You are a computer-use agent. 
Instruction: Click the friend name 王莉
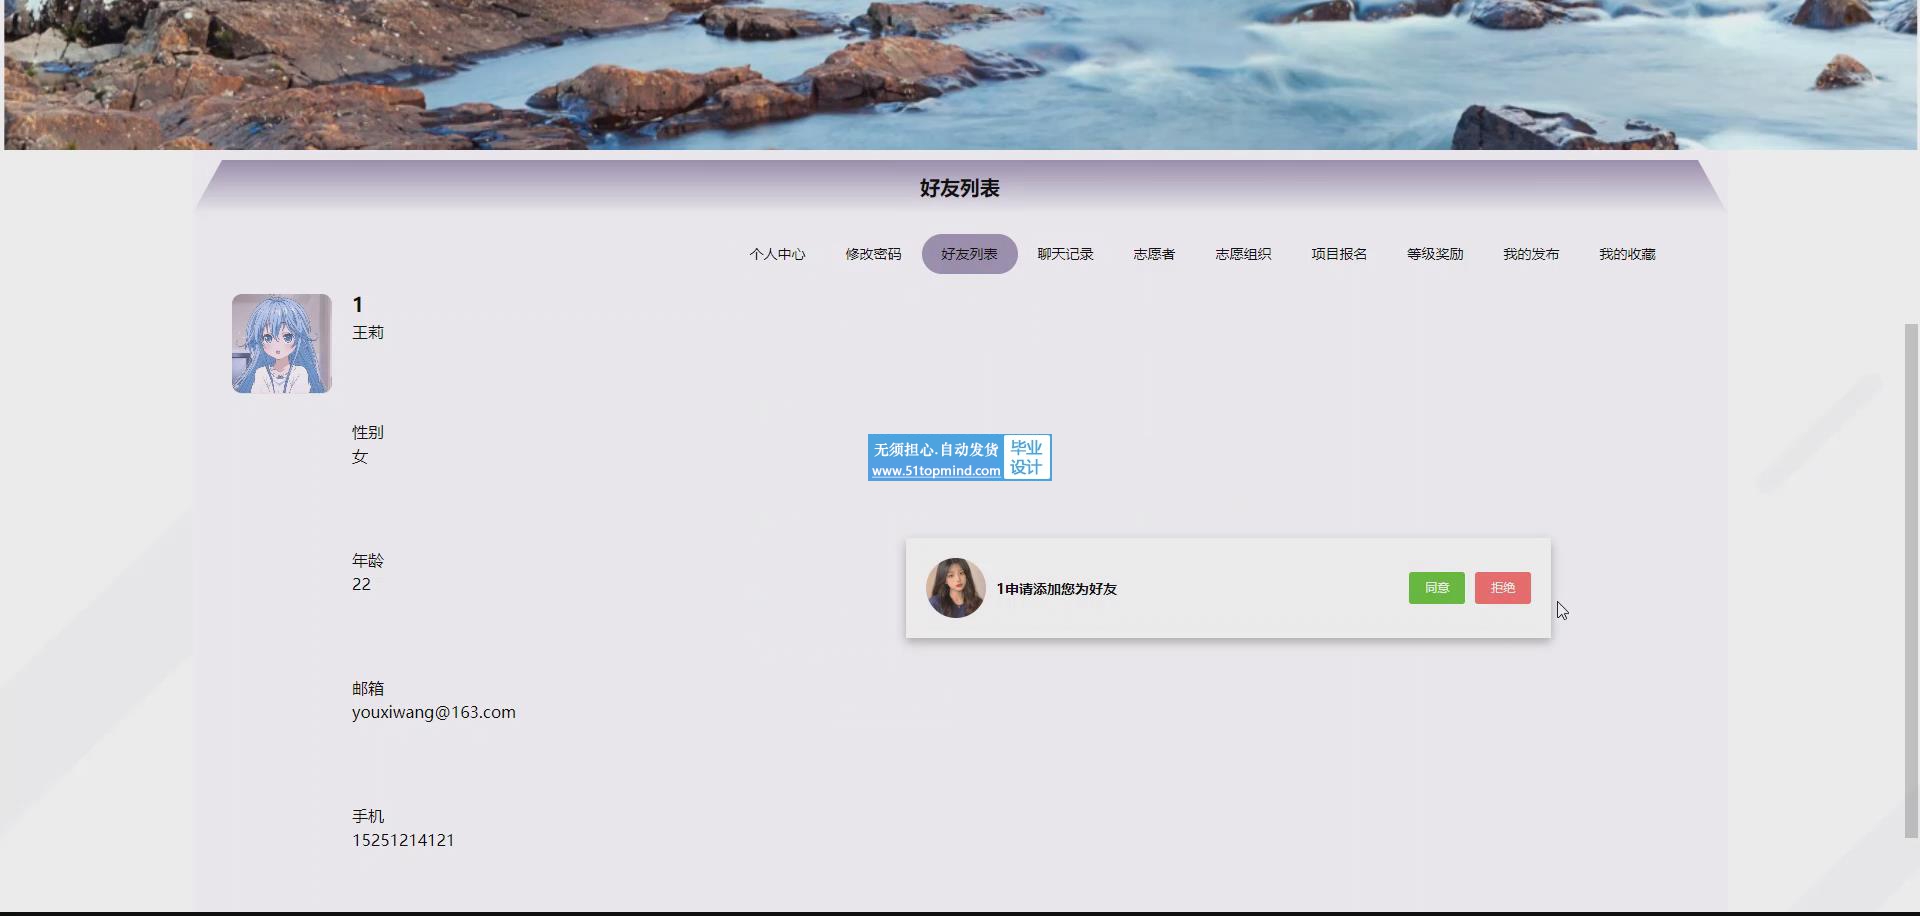click(x=368, y=332)
